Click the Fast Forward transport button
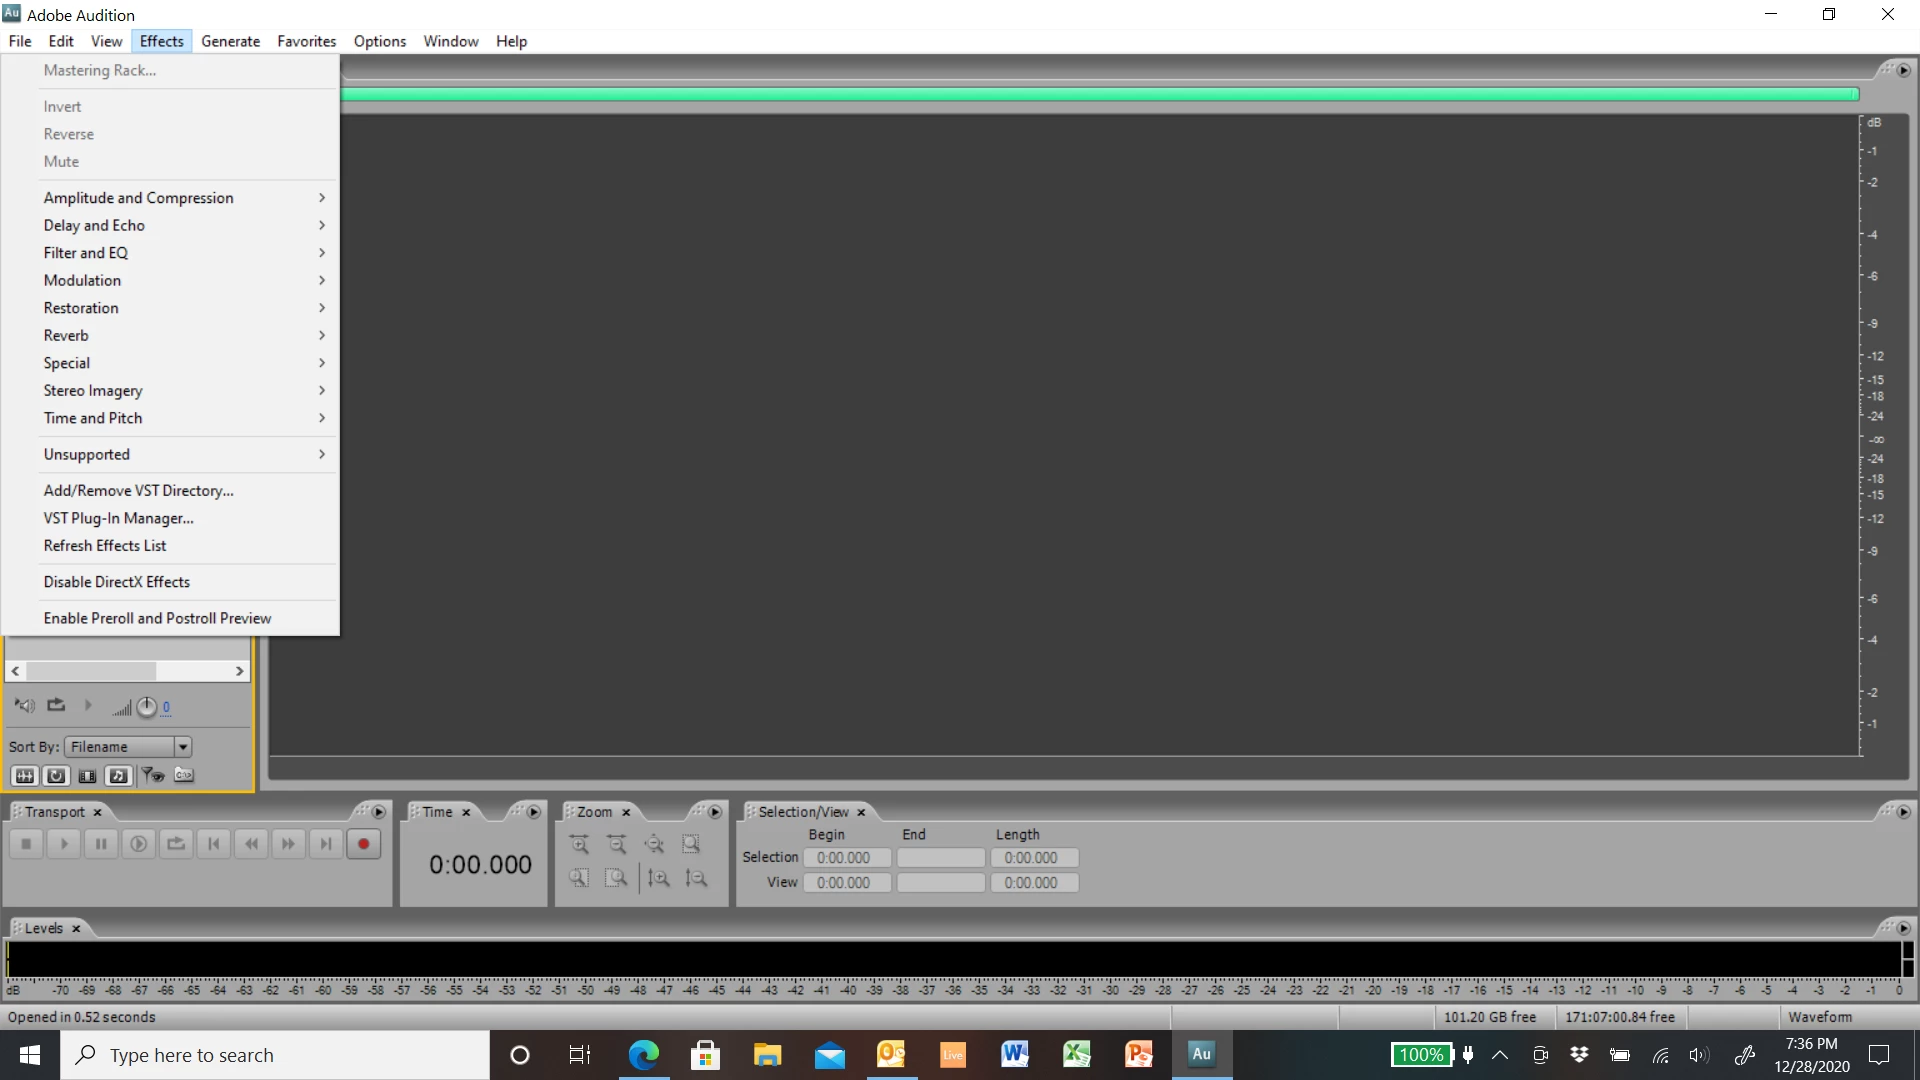1920x1080 pixels. [x=288, y=844]
